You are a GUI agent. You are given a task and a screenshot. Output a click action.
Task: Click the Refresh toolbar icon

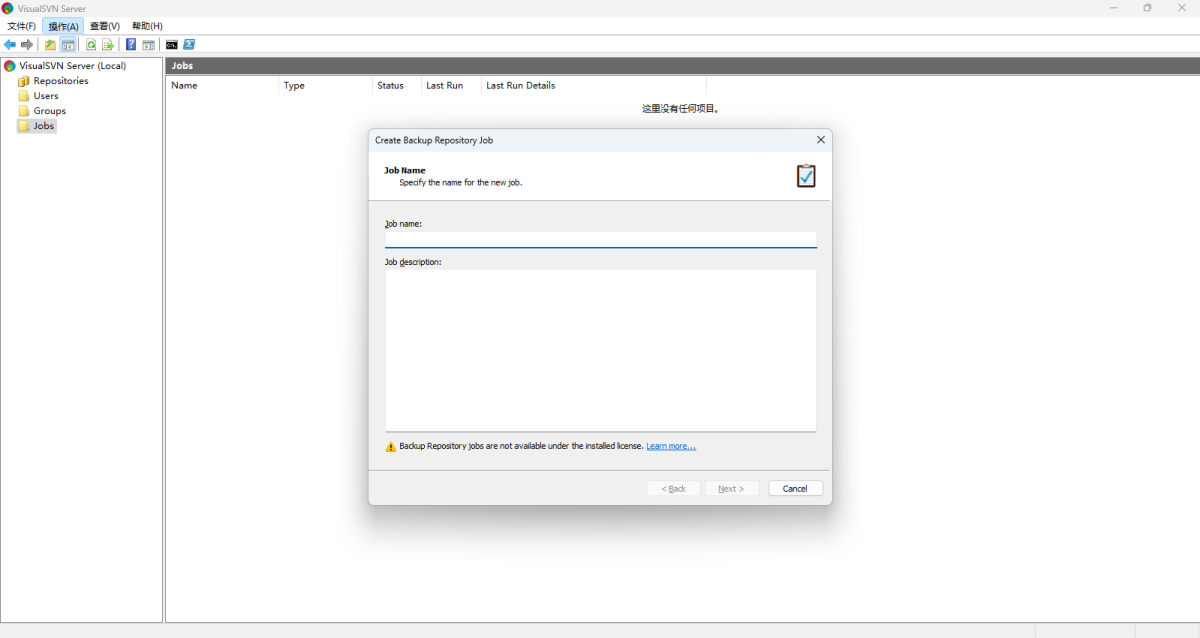(91, 45)
